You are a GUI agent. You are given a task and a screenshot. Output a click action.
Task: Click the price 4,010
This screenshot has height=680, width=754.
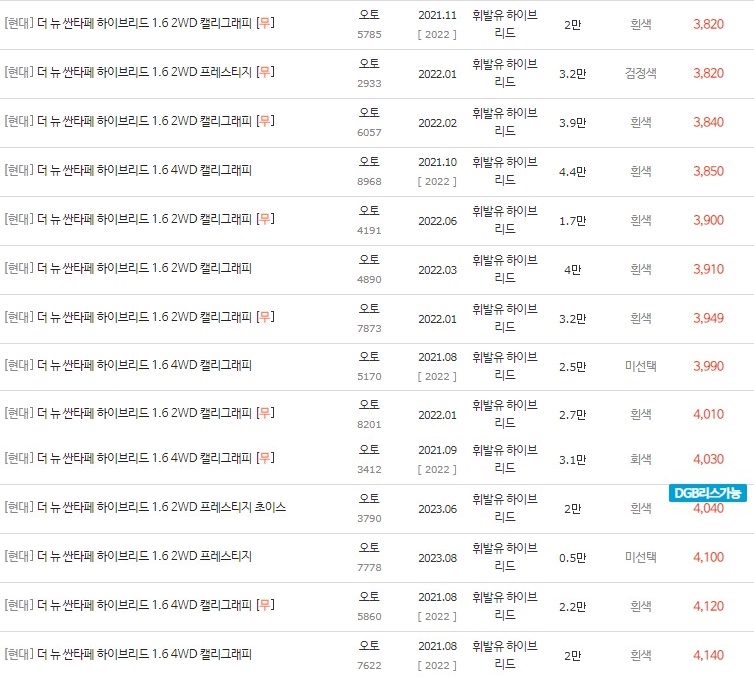708,414
